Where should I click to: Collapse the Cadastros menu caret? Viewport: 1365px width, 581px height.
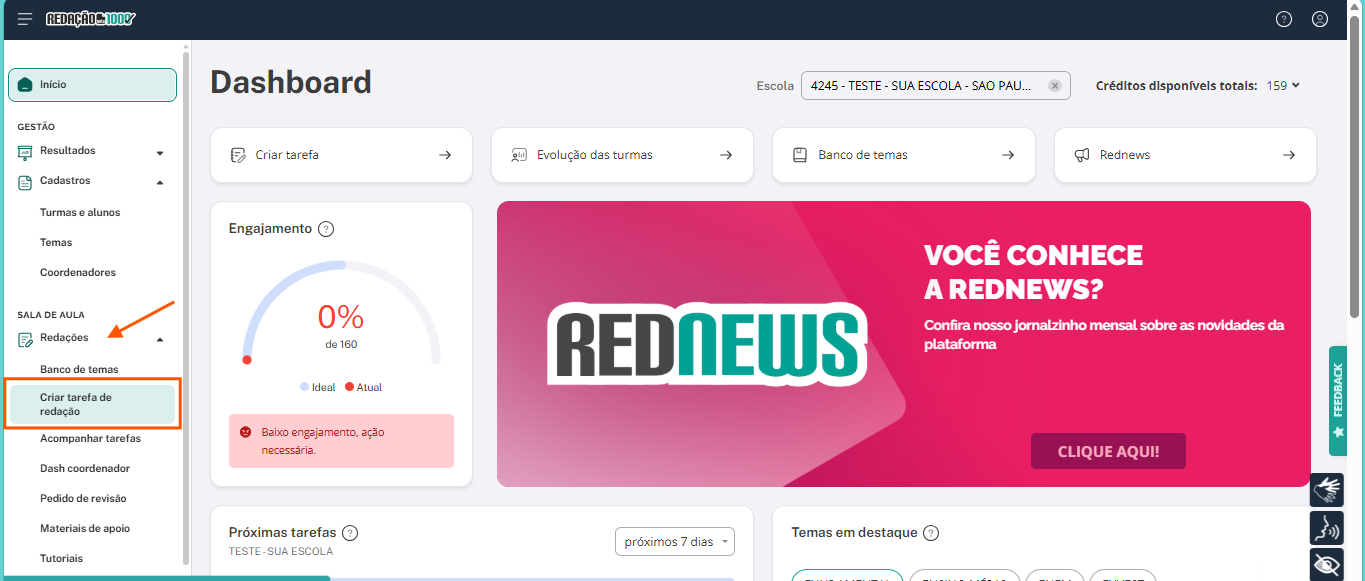coord(160,182)
